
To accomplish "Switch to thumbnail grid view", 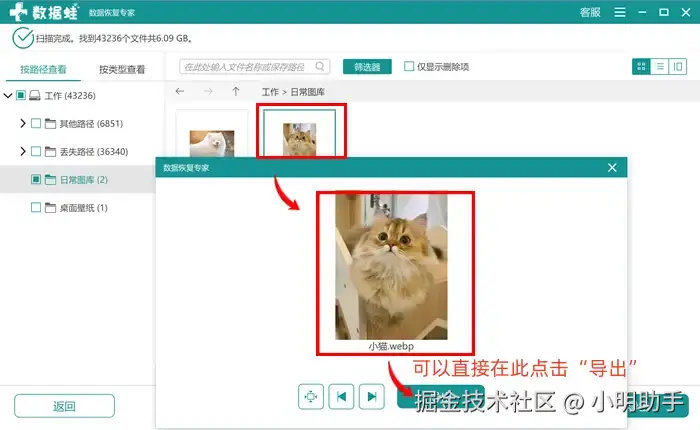I will [642, 67].
